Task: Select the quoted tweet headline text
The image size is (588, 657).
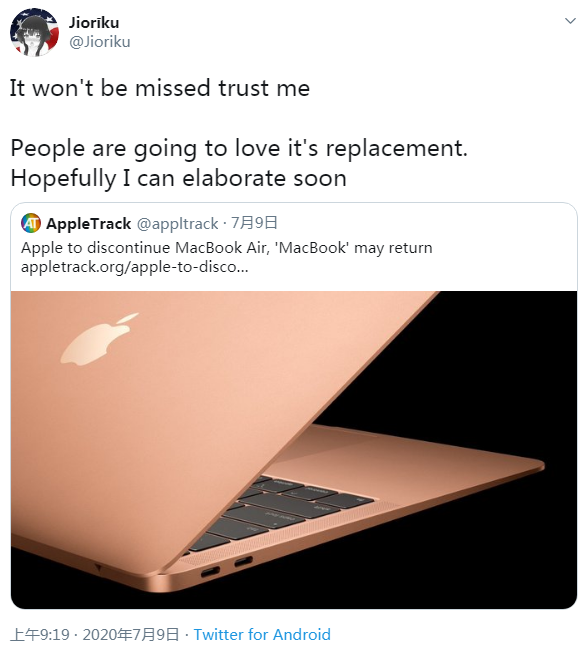Action: pyautogui.click(x=227, y=248)
